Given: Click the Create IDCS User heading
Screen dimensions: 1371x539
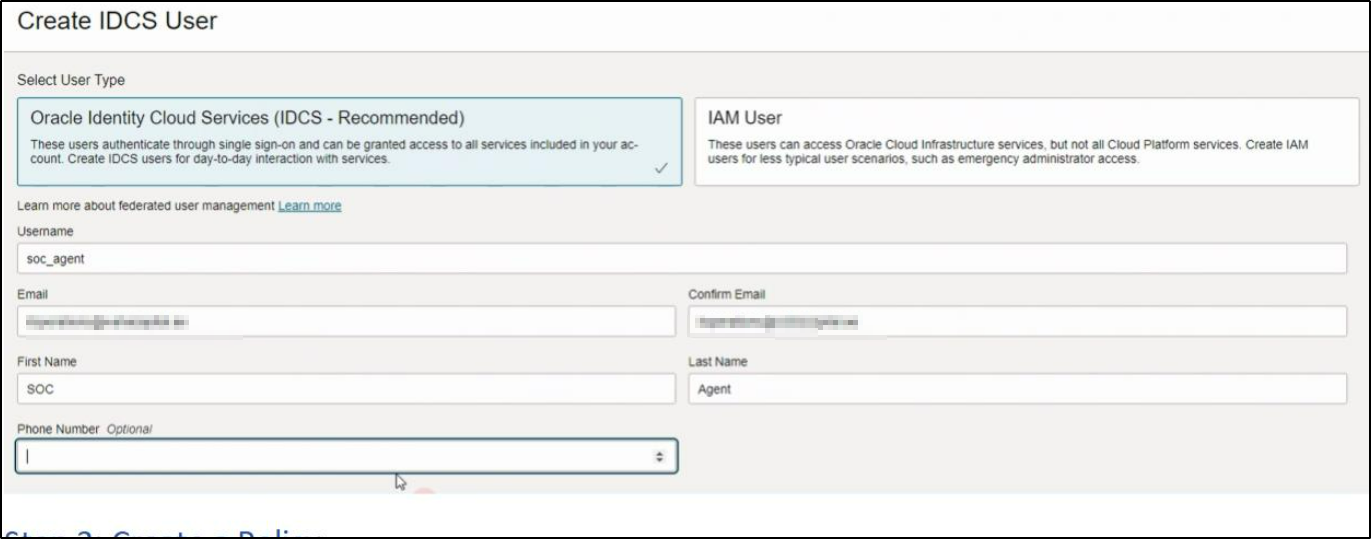Looking at the screenshot, I should pyautogui.click(x=118, y=21).
